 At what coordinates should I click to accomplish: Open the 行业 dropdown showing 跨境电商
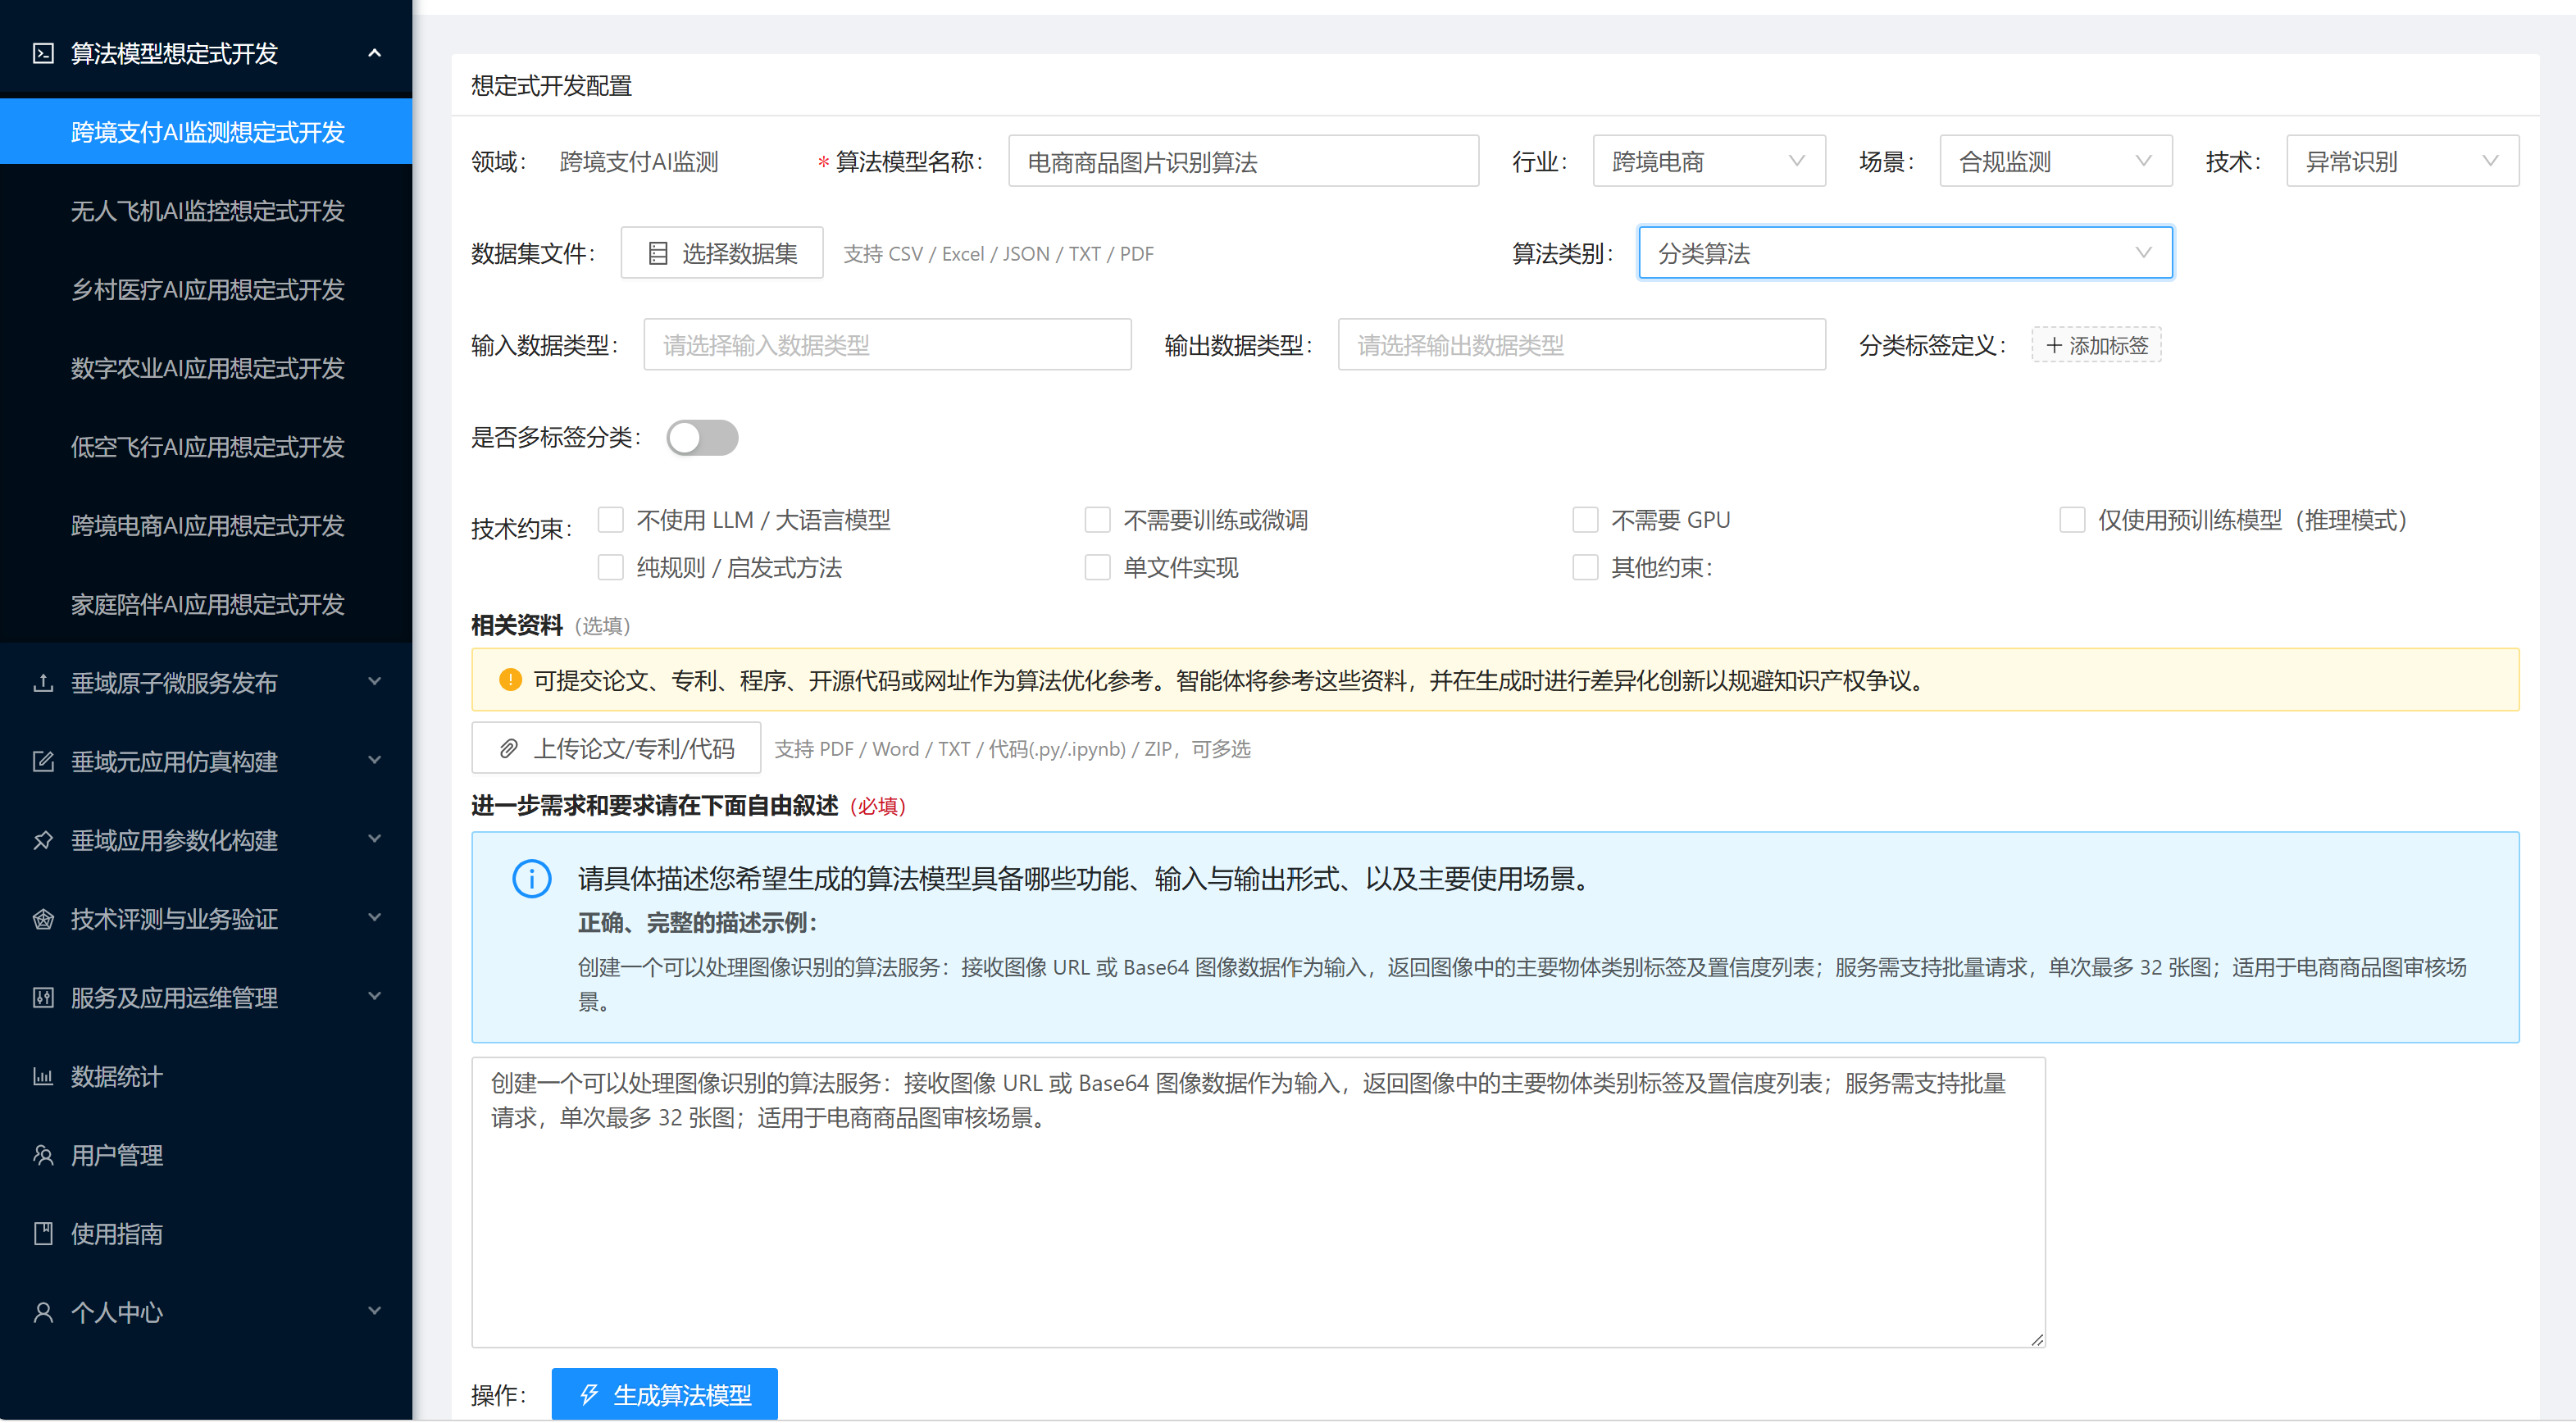point(1709,161)
